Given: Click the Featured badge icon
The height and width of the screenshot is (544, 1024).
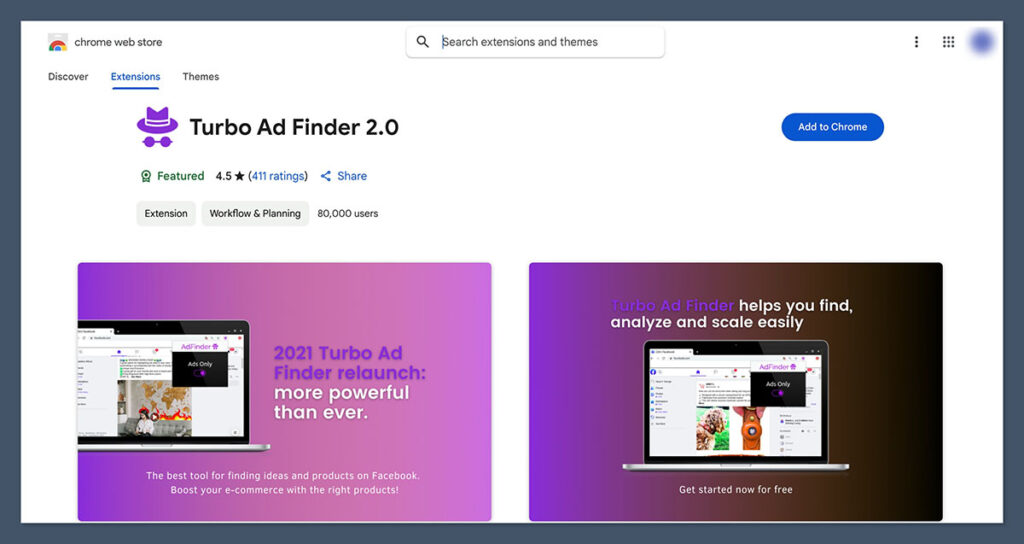Looking at the screenshot, I should 146,176.
